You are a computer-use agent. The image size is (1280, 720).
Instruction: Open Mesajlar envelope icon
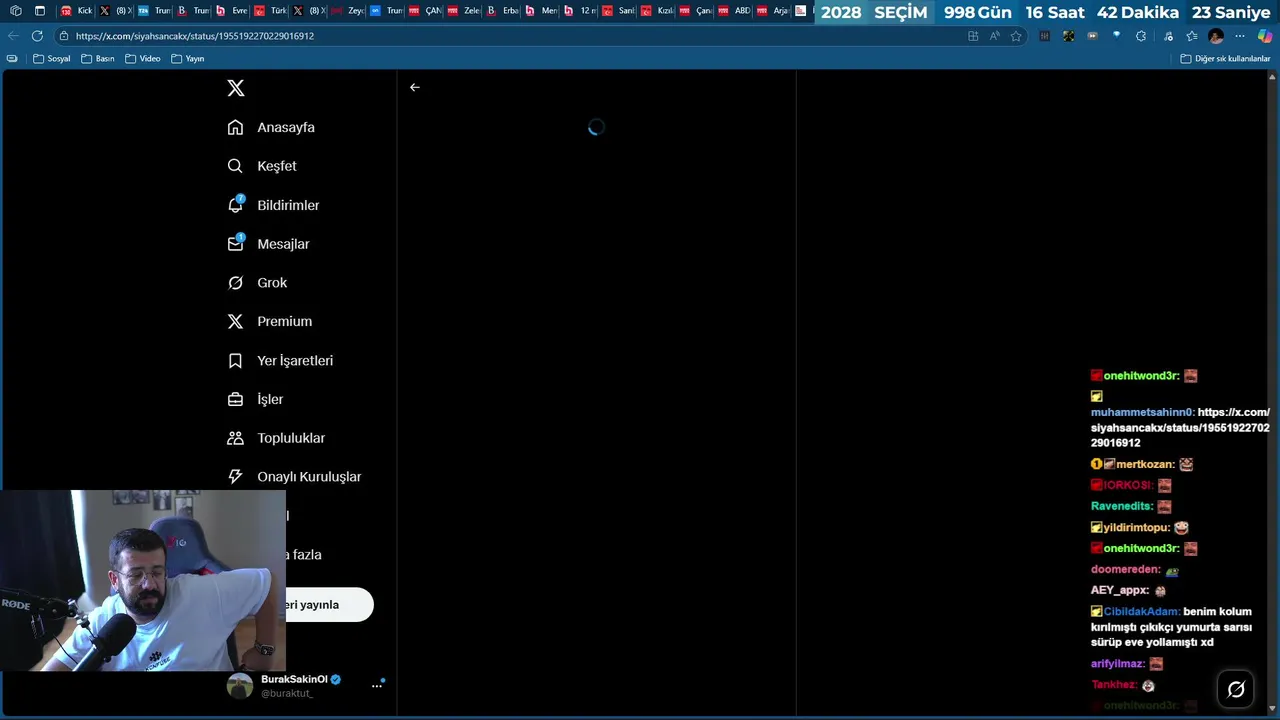tap(236, 243)
